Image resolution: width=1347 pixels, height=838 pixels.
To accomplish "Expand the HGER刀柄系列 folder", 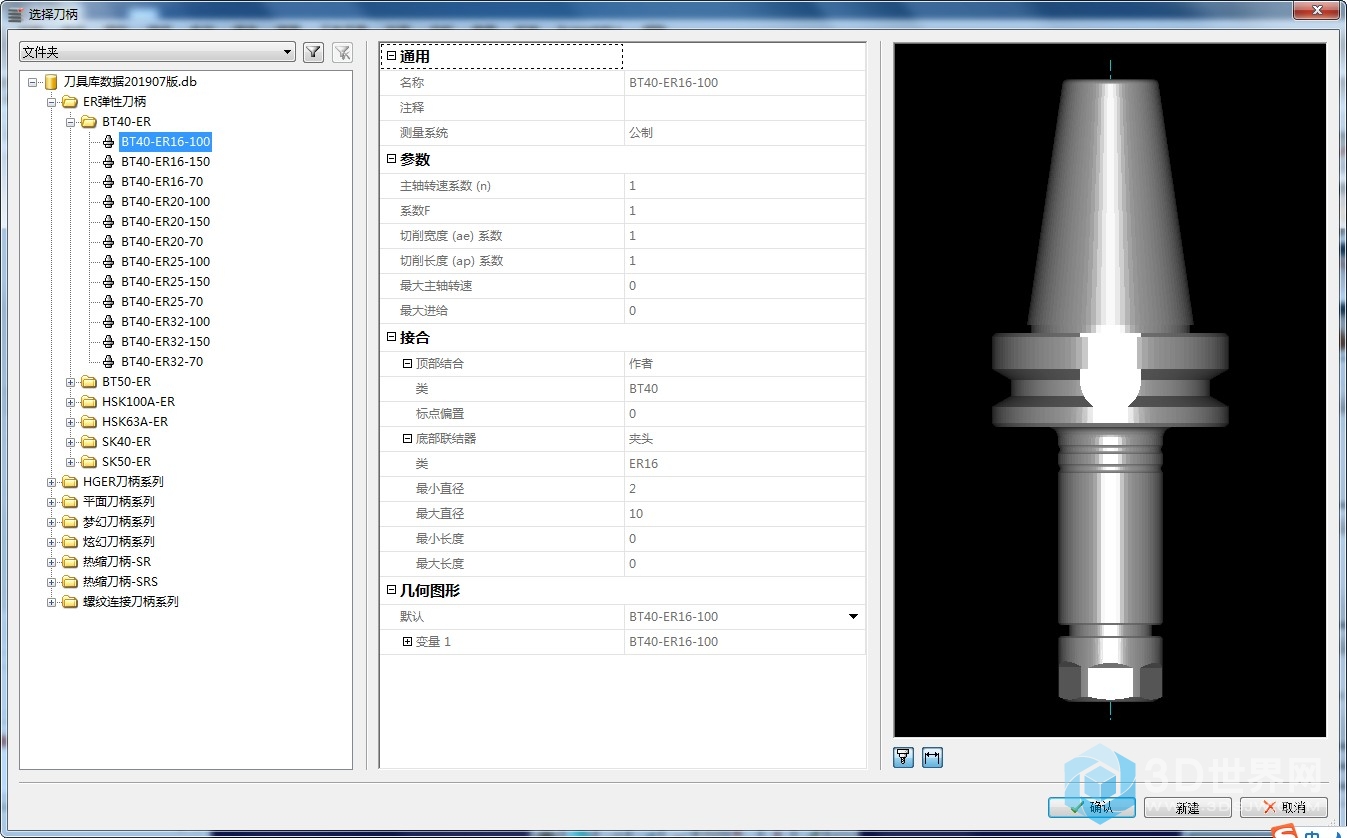I will [x=52, y=482].
